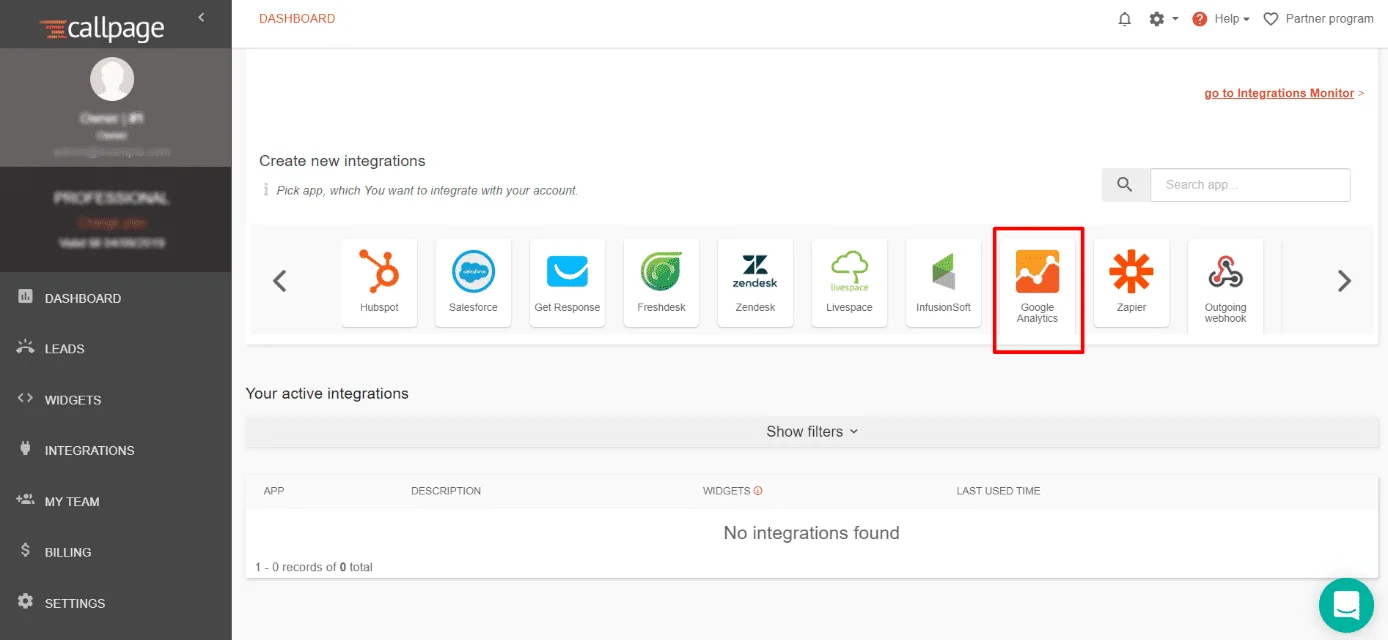Click the LAST USED TIME column header
The image size is (1388, 640).
point(998,491)
